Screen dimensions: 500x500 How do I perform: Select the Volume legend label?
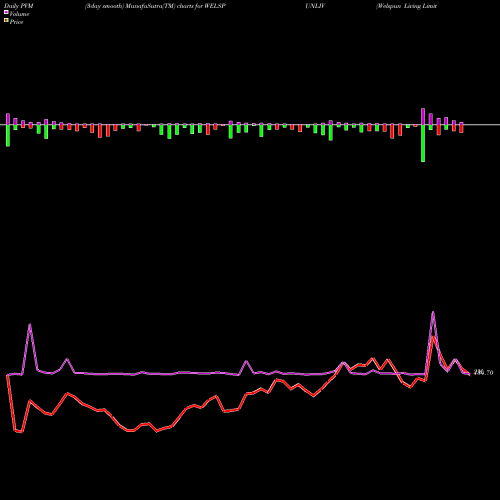19,14
